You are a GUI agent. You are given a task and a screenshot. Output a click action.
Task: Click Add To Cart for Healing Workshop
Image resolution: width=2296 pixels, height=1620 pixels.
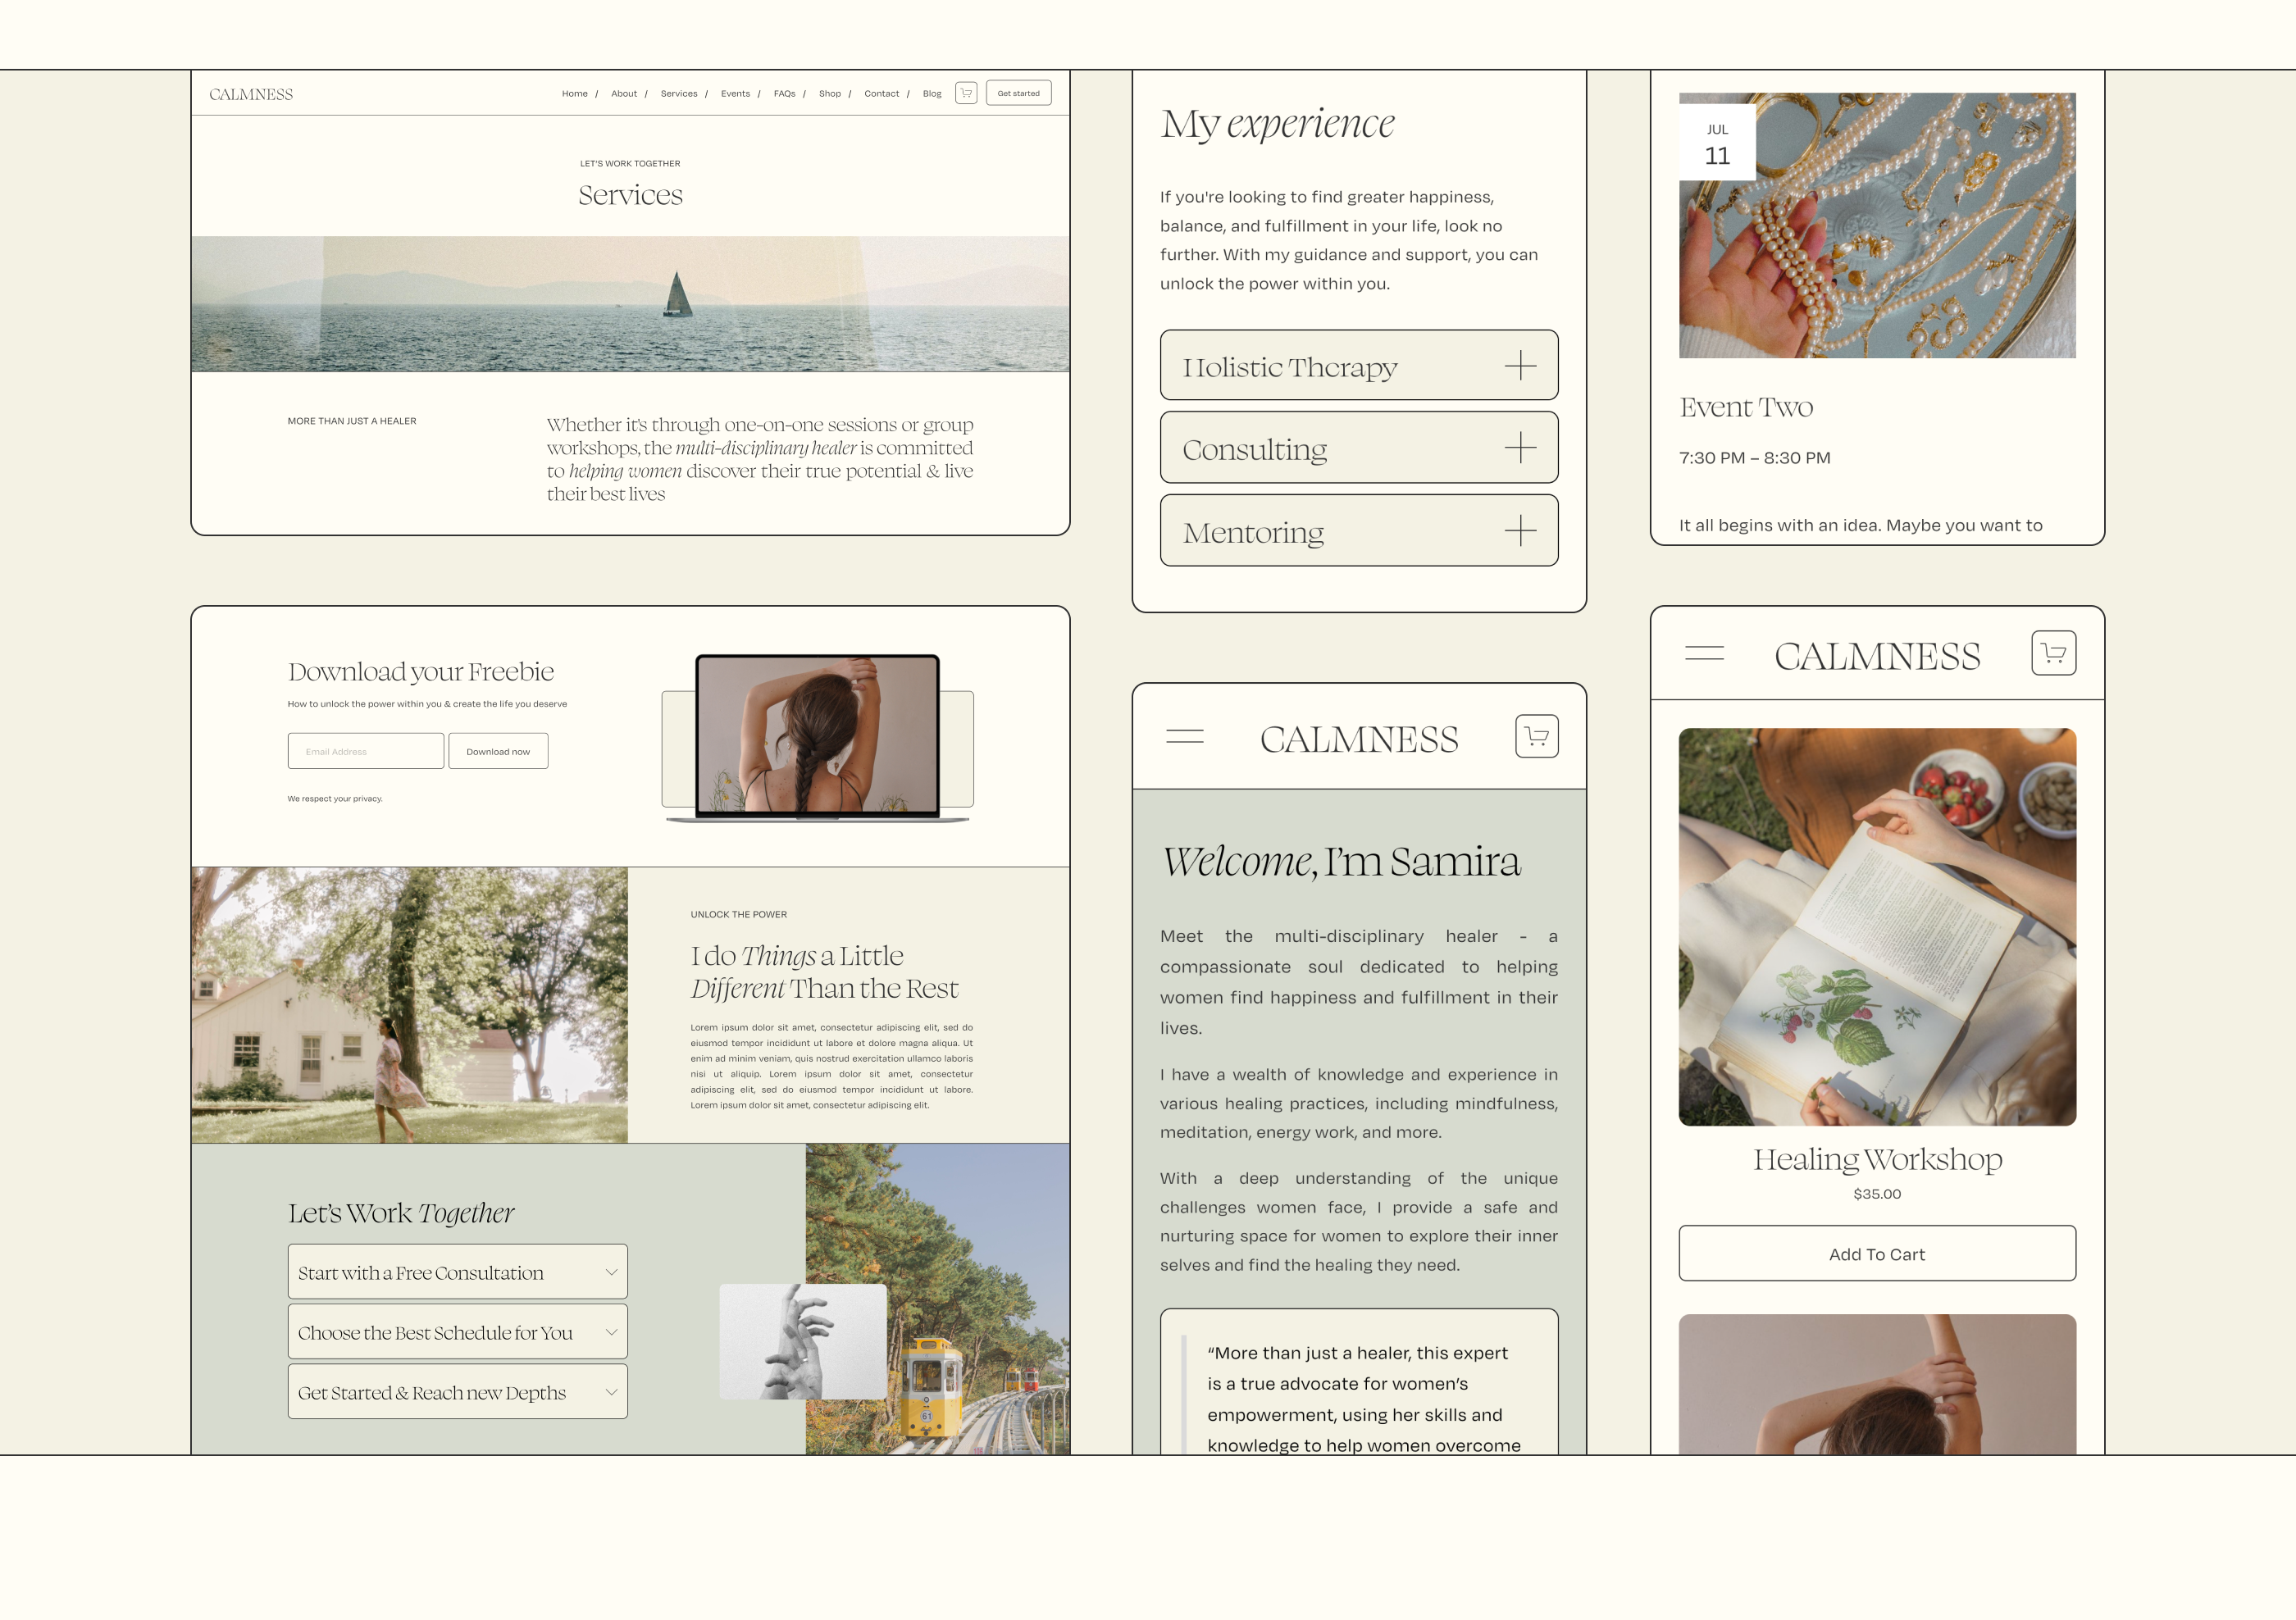[1876, 1254]
